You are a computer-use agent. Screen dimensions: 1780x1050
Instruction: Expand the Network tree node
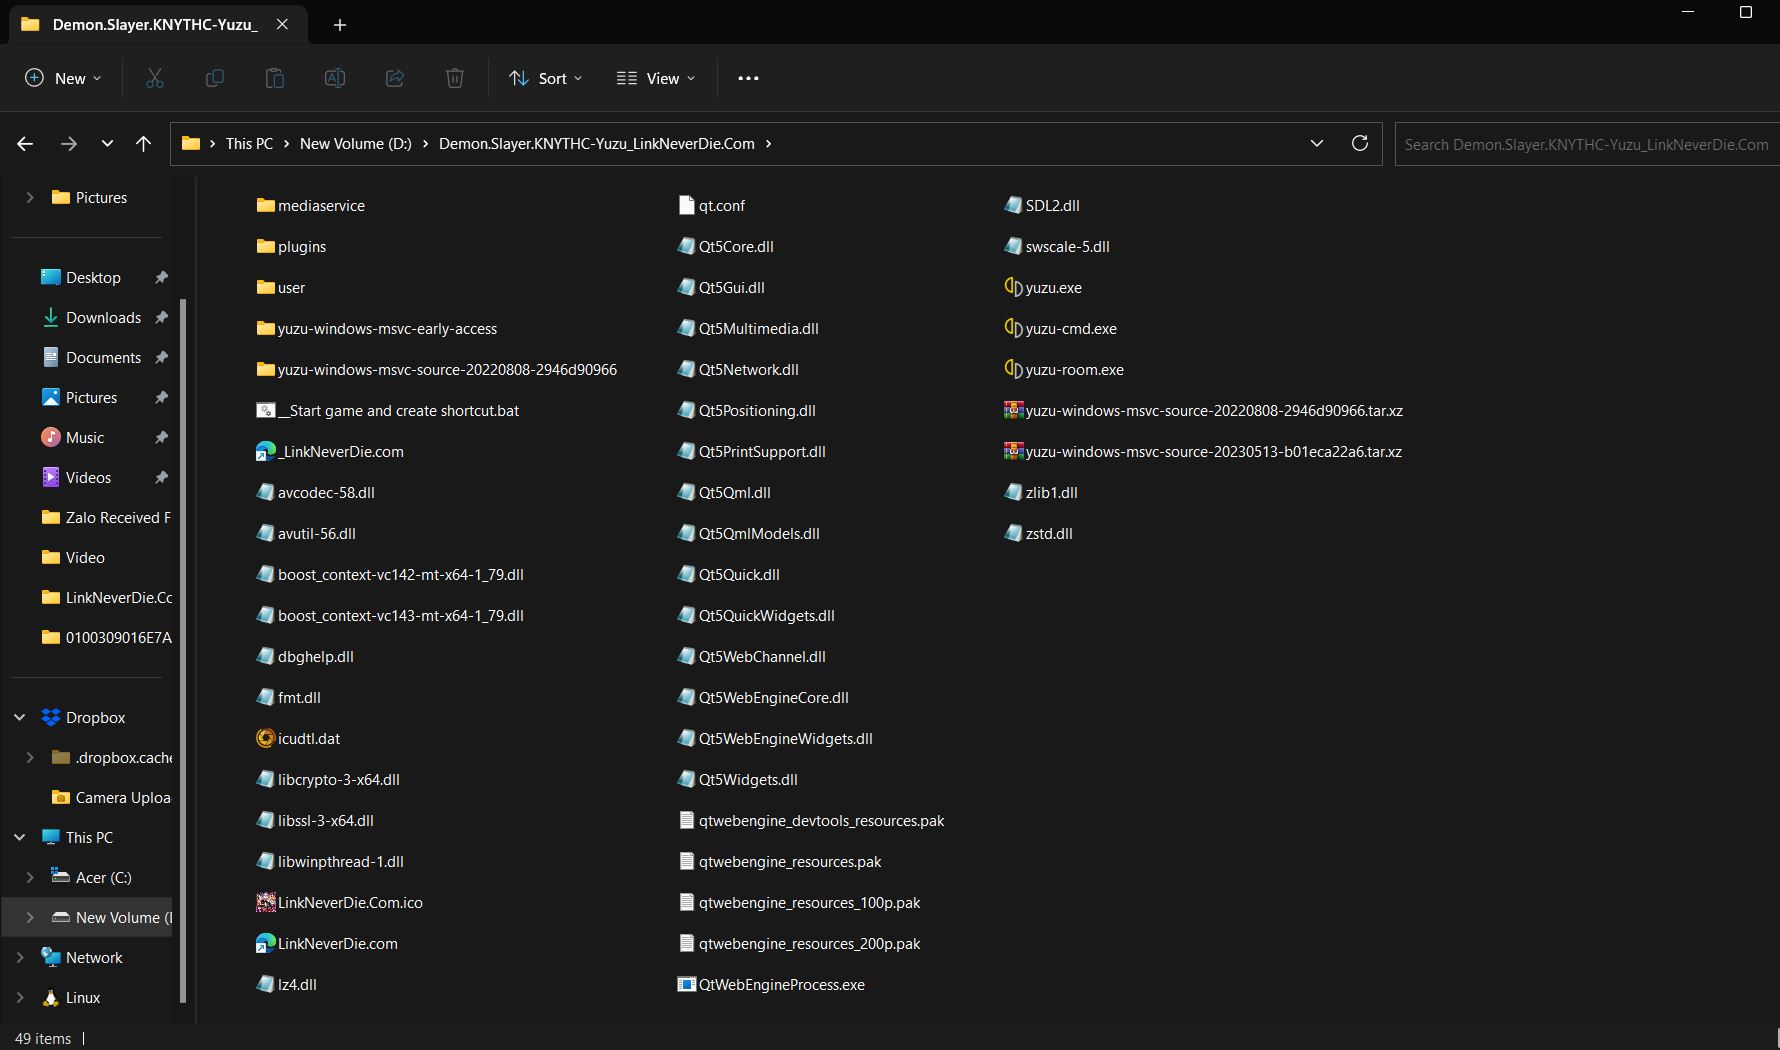point(20,958)
